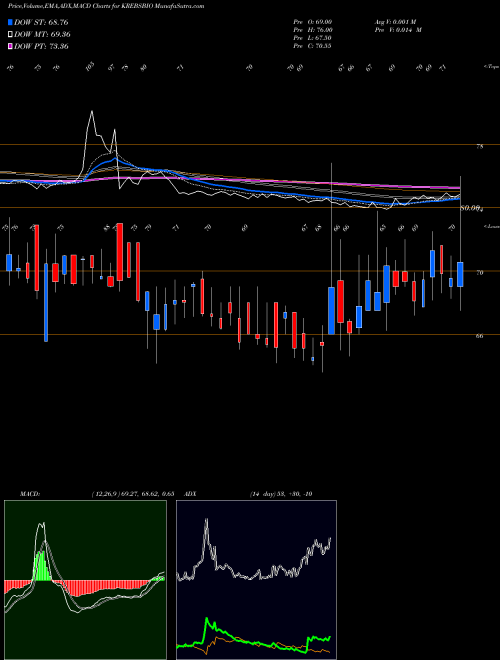Click the magenta DOW PT legend swatch

10,46
